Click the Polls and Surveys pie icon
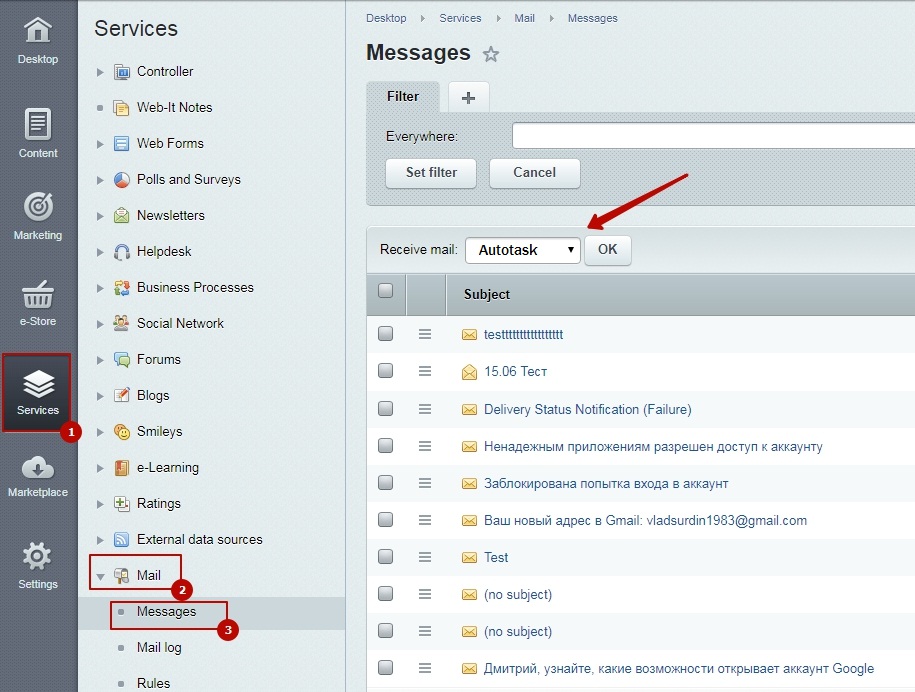Screen dimensions: 915x692 coord(121,180)
